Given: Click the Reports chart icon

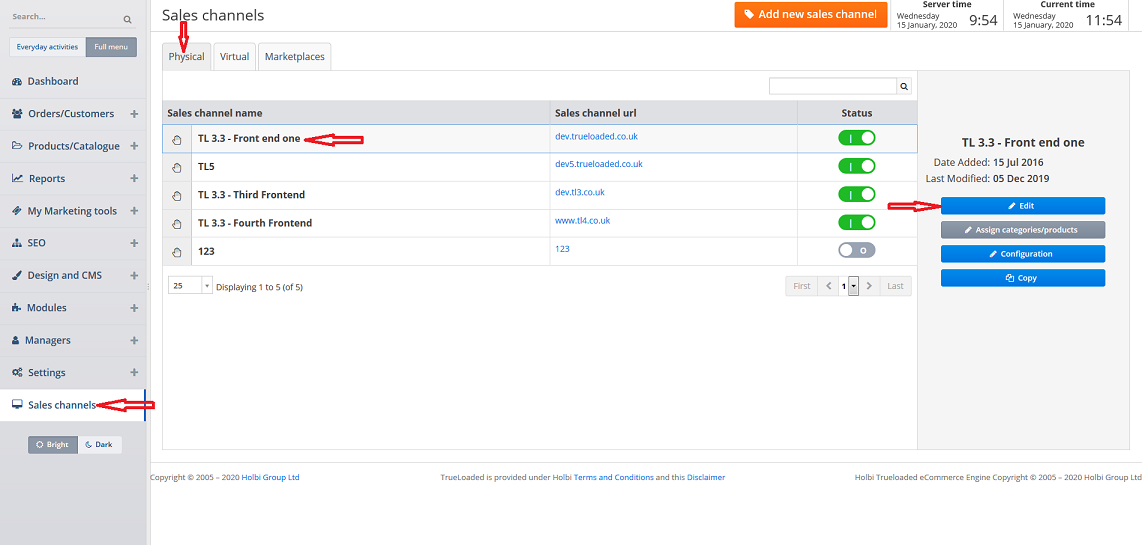Looking at the screenshot, I should (x=17, y=178).
